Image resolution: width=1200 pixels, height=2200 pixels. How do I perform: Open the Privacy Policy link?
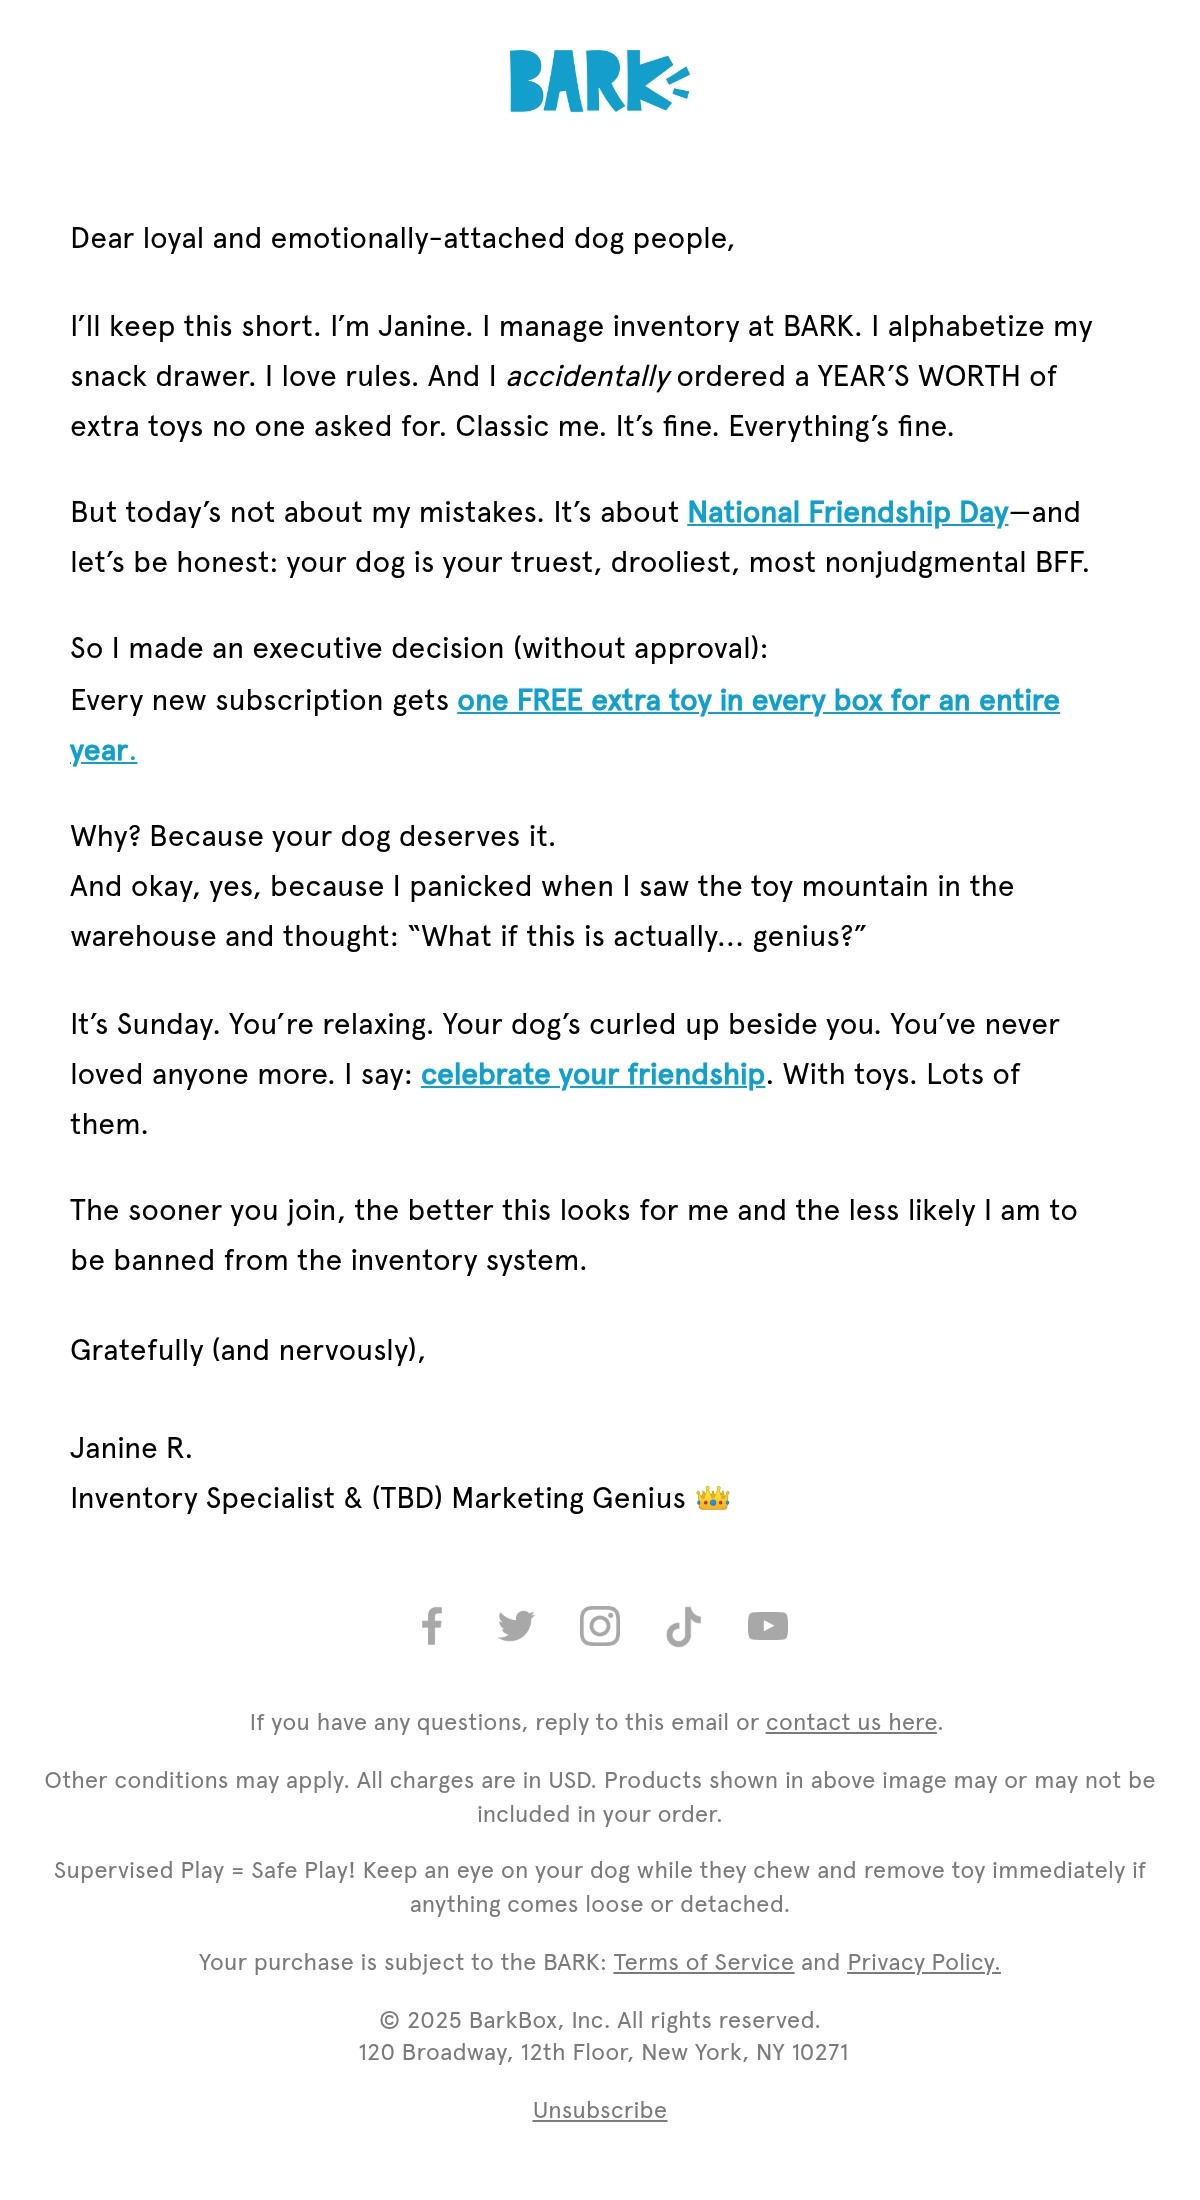point(924,1962)
